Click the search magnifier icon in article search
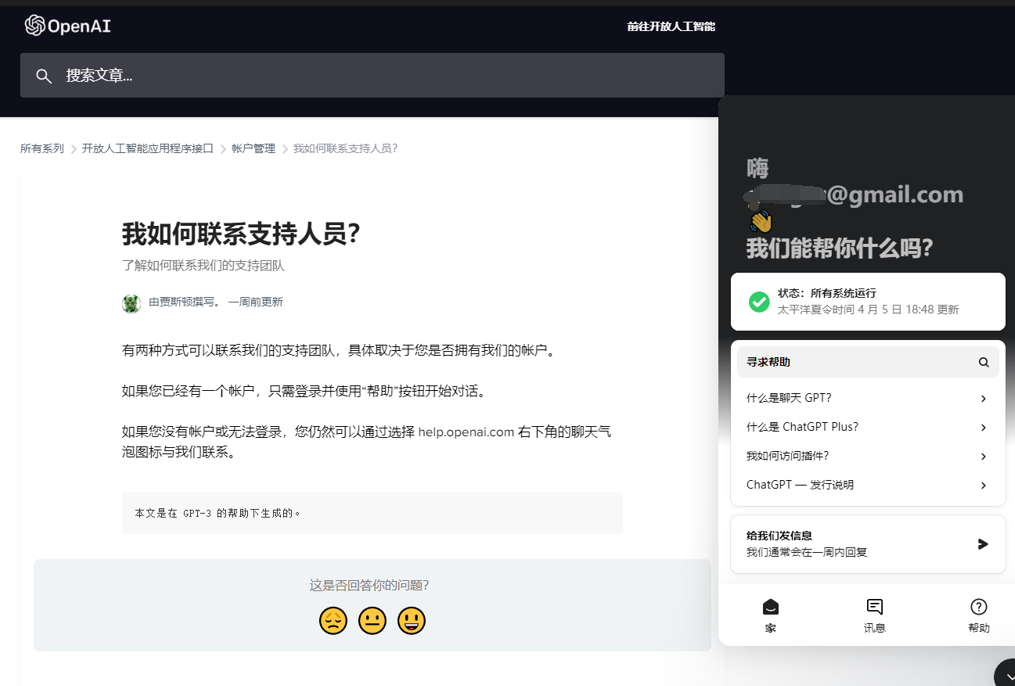 coord(43,76)
